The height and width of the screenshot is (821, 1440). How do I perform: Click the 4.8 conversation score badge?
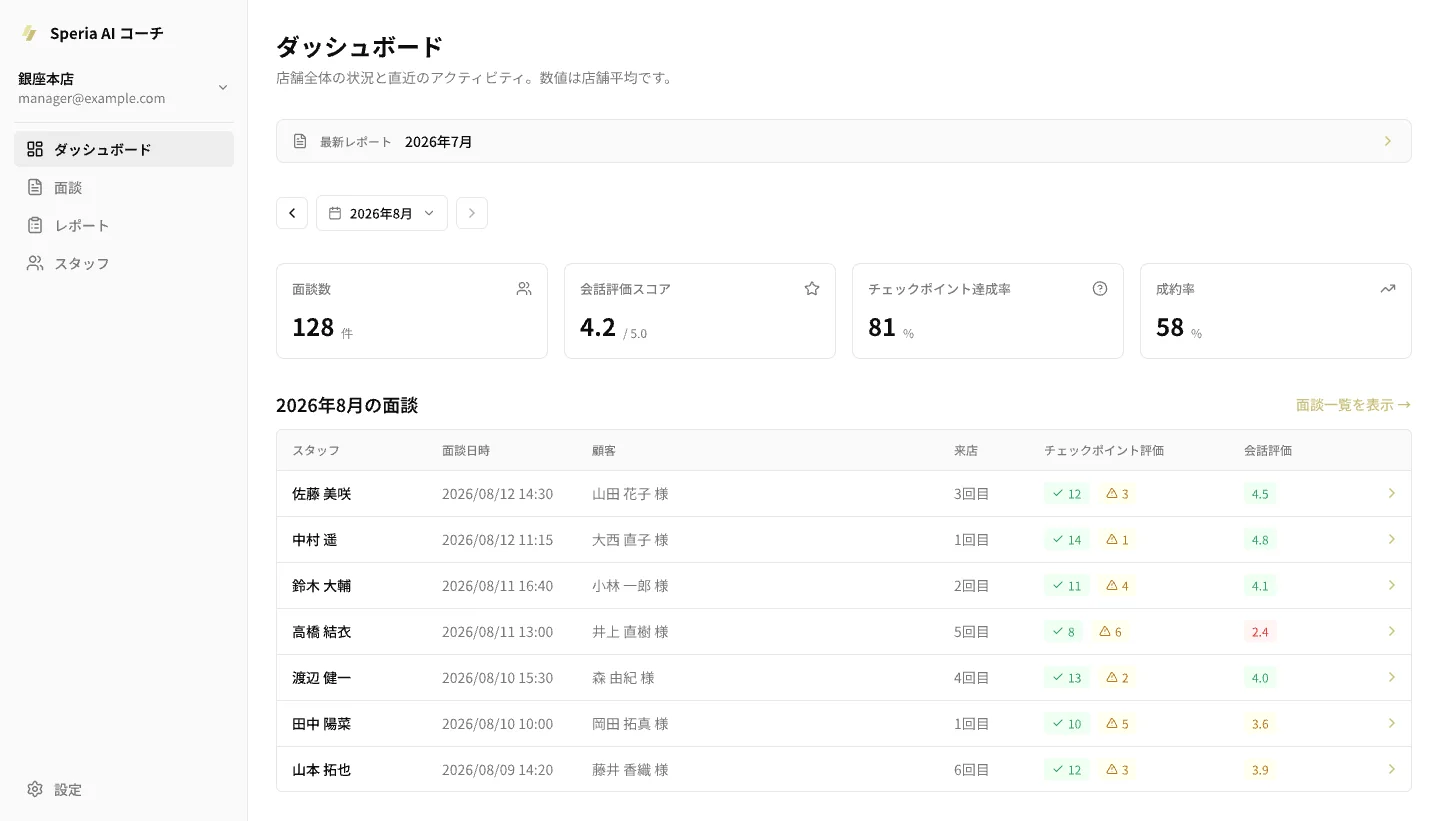[1260, 540]
